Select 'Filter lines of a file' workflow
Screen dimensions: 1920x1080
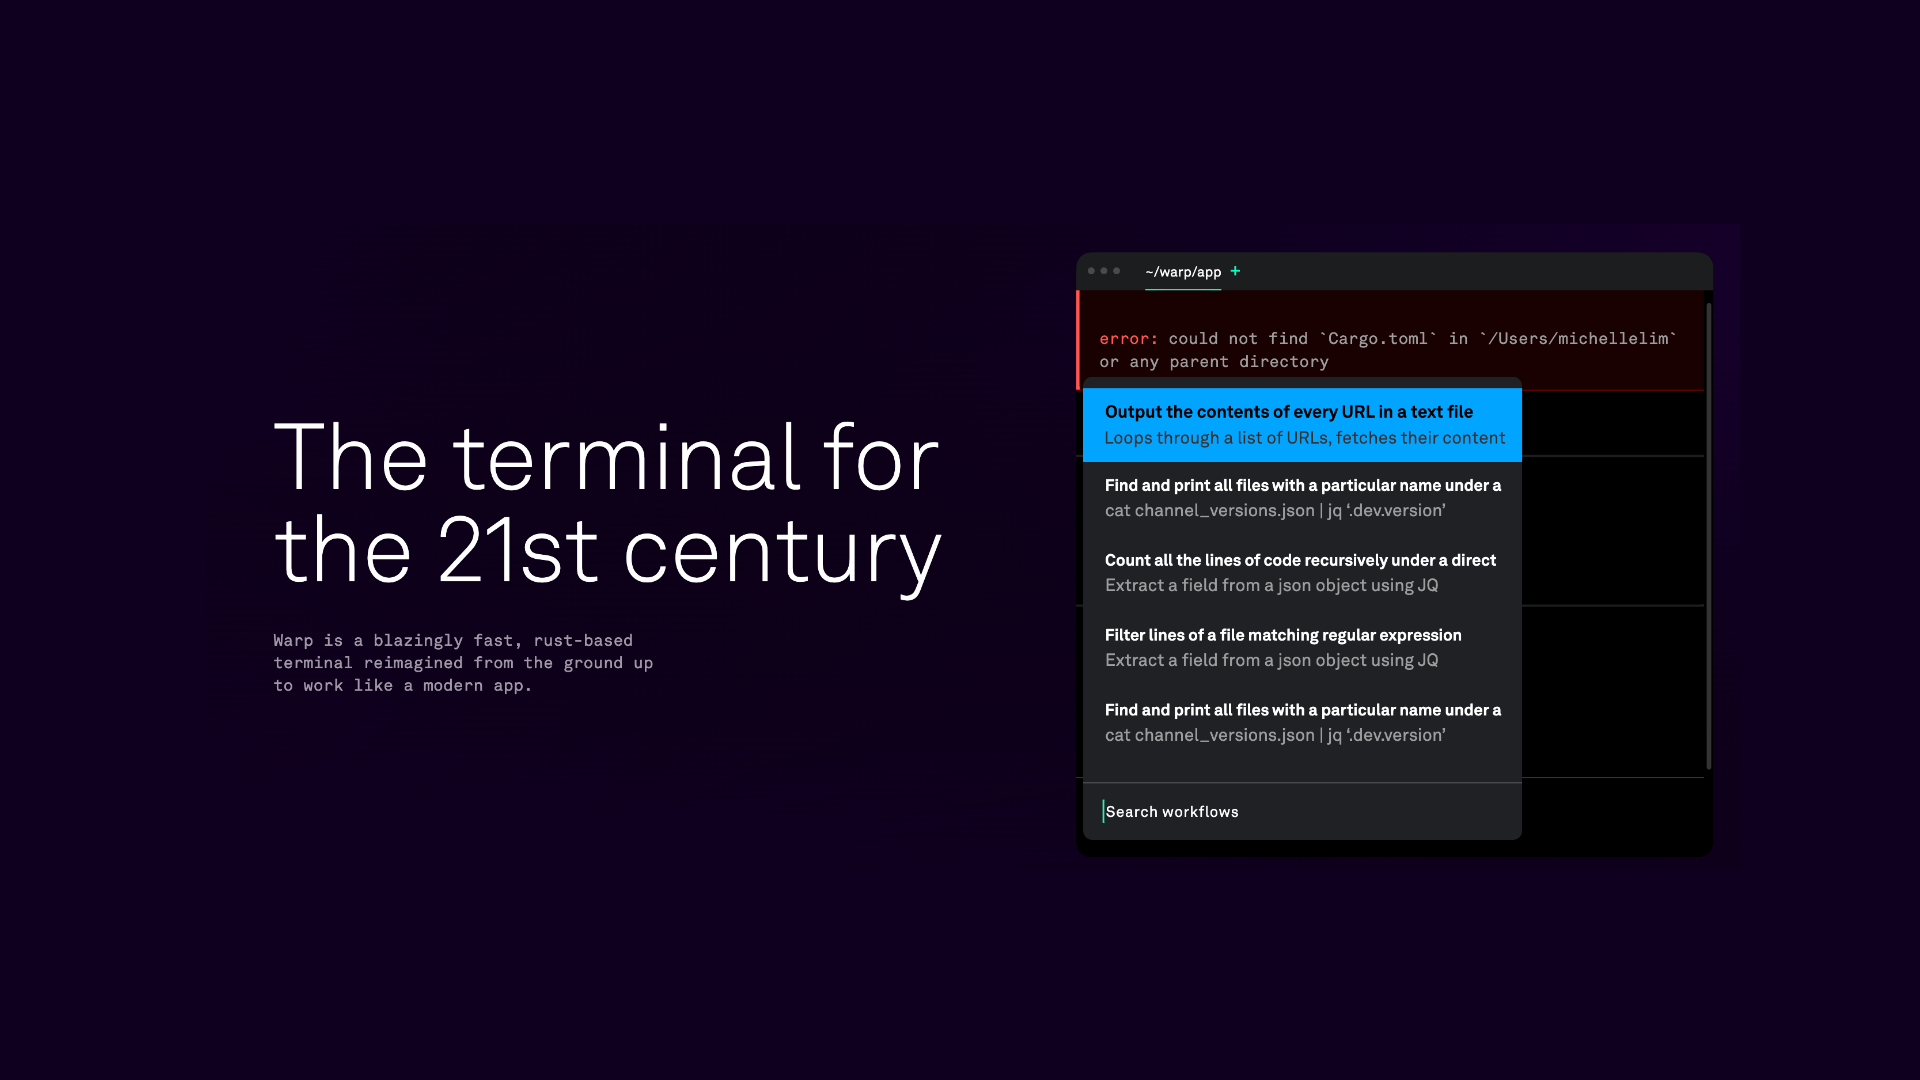tap(1302, 648)
